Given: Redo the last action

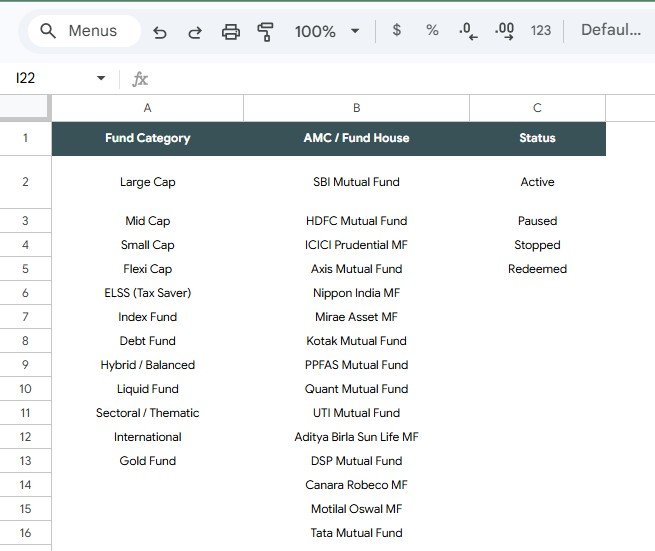Looking at the screenshot, I should (x=195, y=32).
